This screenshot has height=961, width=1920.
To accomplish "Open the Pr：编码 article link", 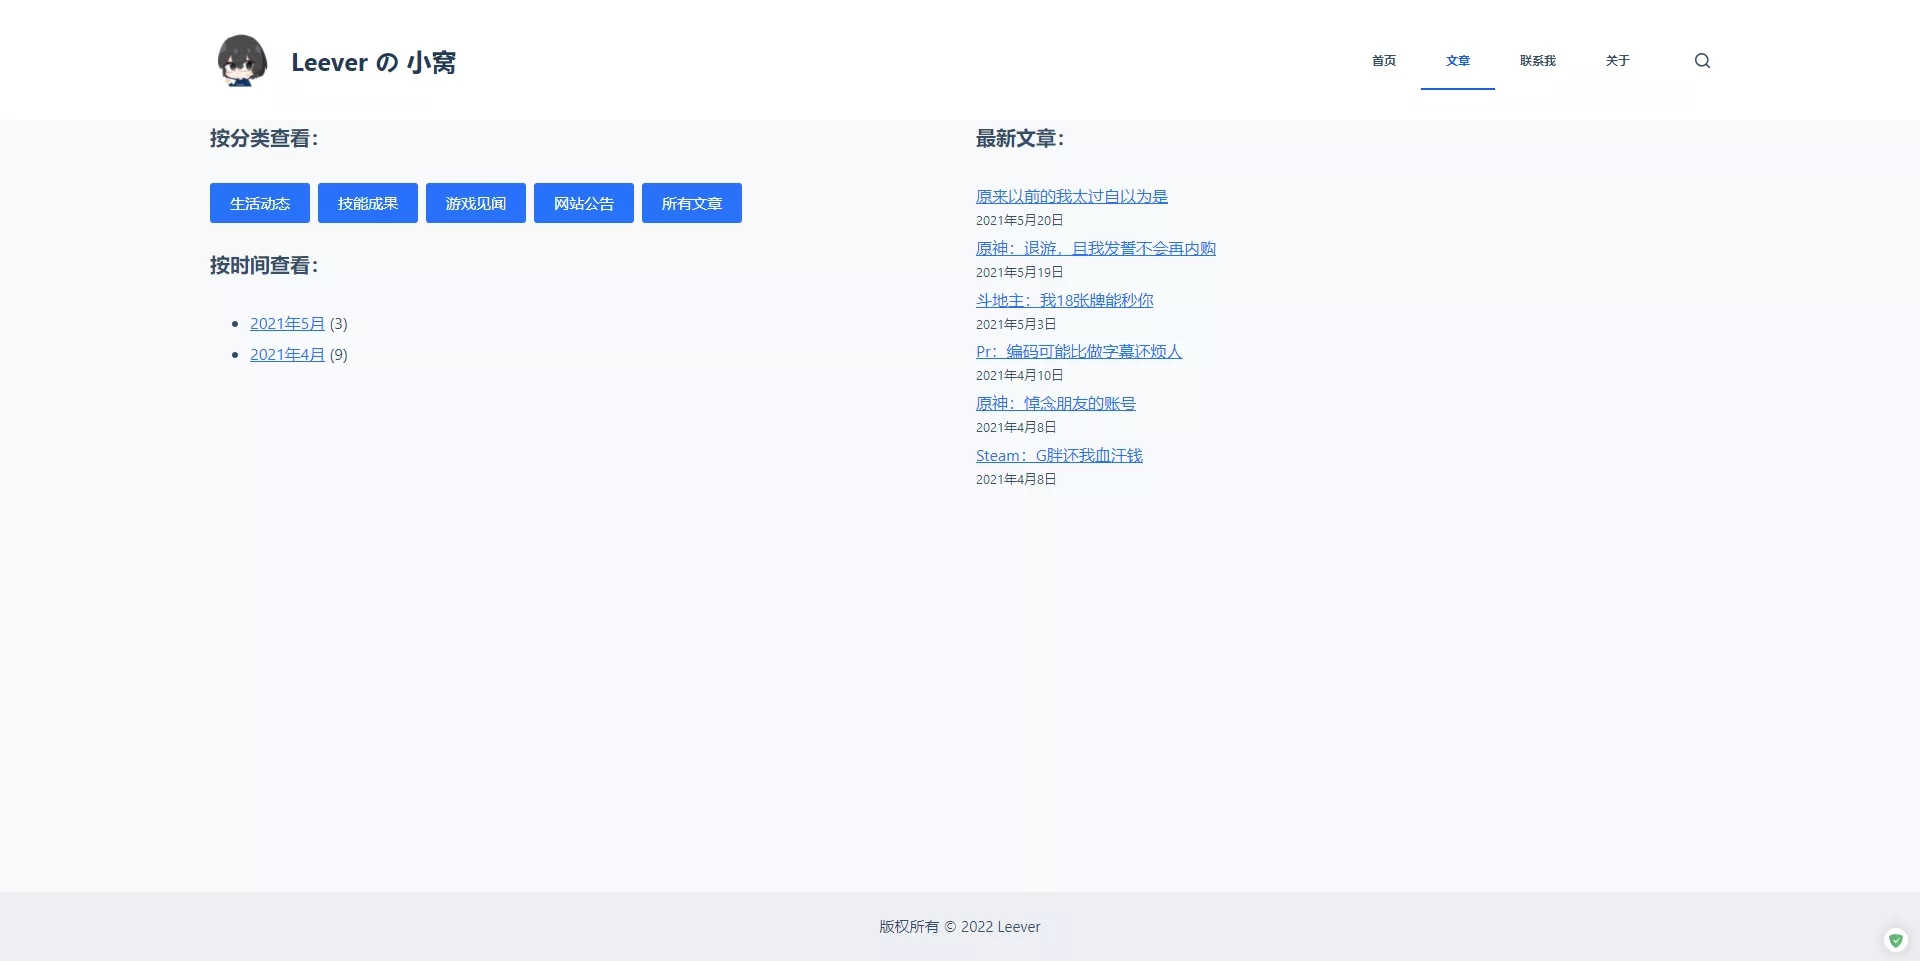I will (1078, 352).
